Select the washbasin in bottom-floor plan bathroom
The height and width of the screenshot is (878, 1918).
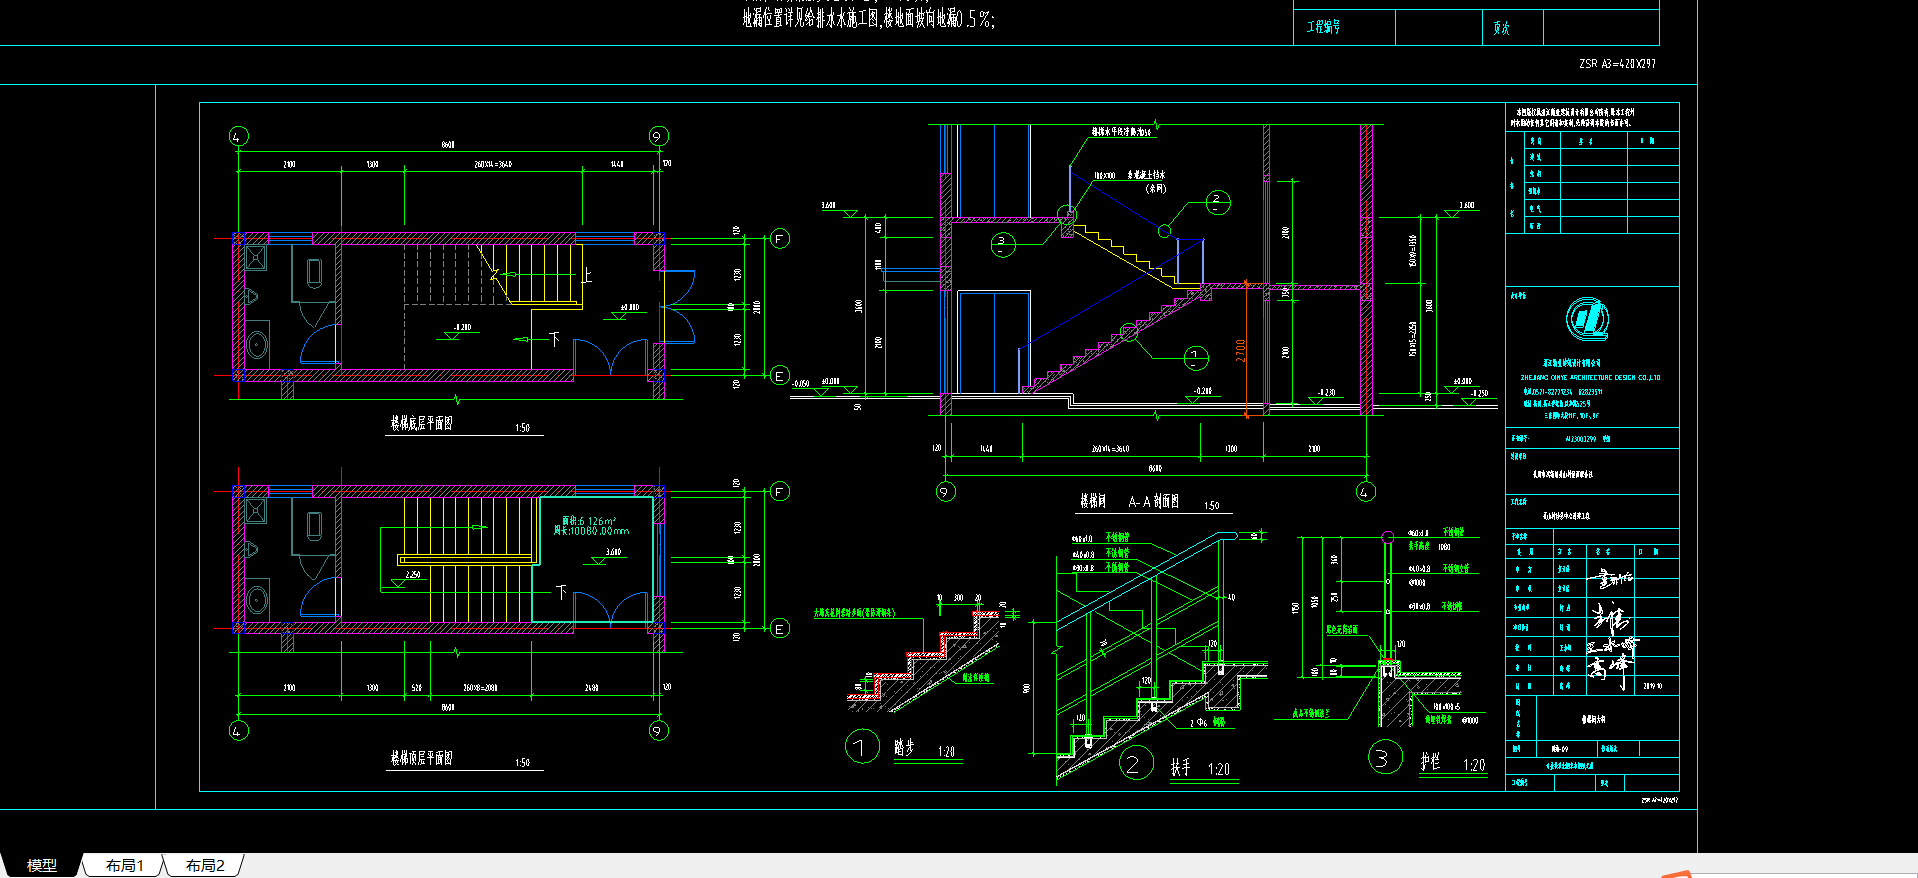click(257, 346)
